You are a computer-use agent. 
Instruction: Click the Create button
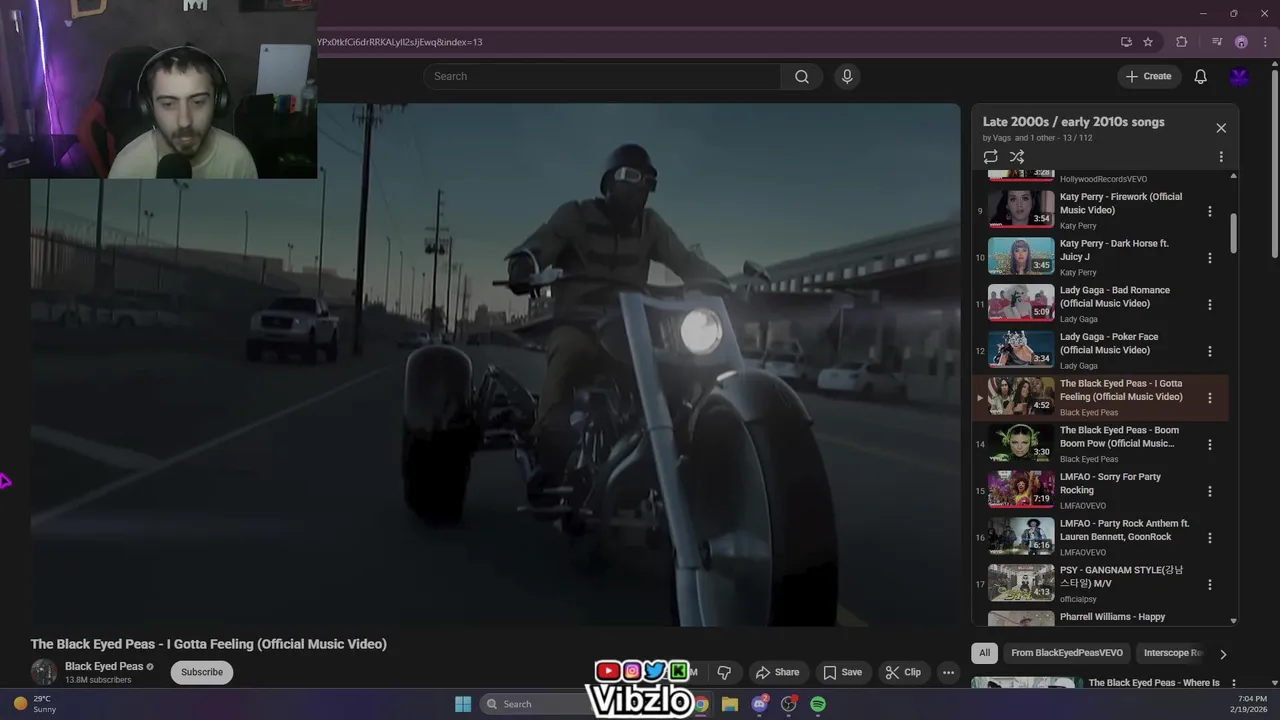point(1148,77)
